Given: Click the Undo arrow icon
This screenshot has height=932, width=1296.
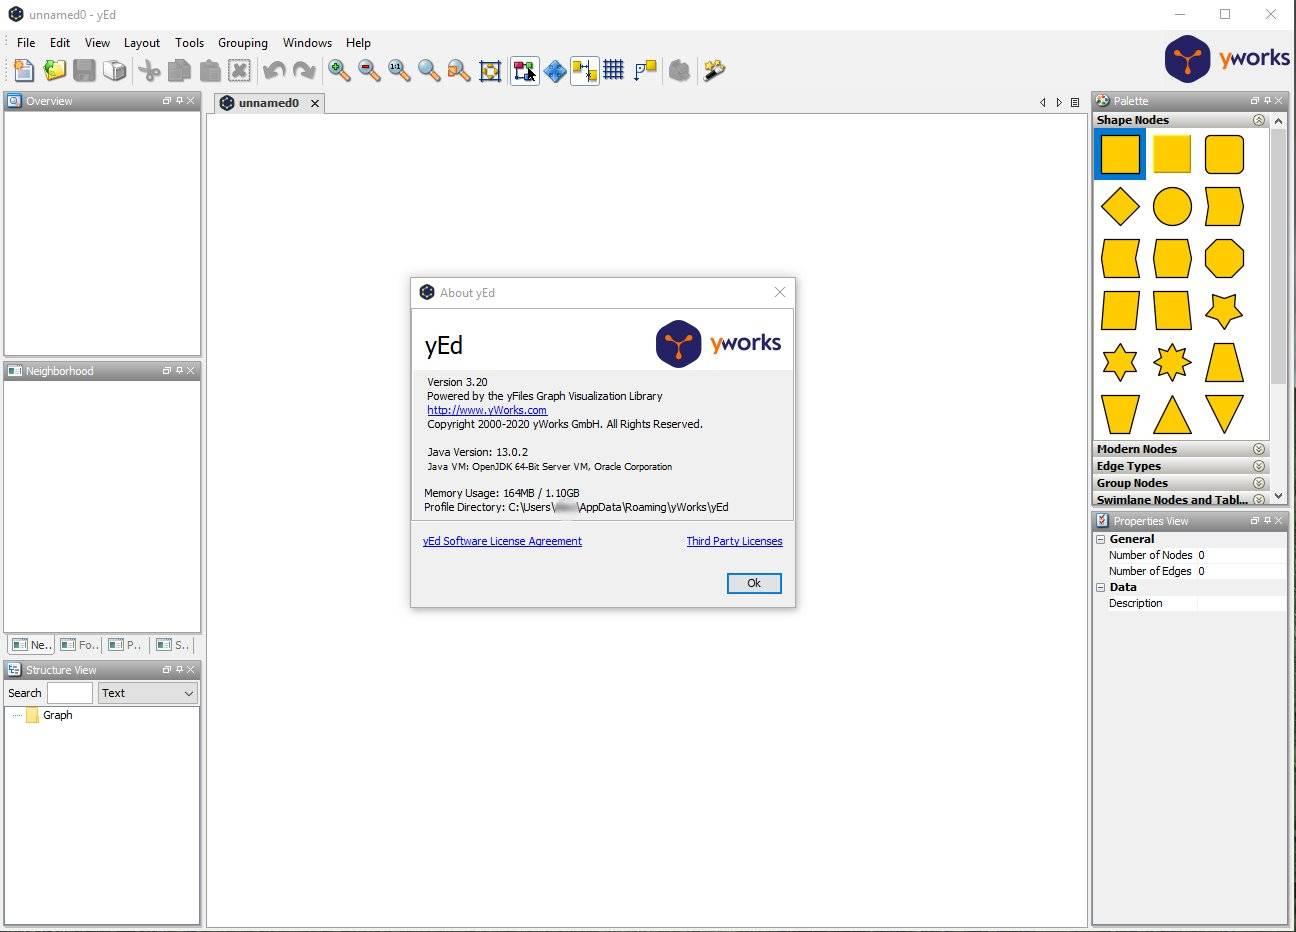Looking at the screenshot, I should [x=274, y=70].
